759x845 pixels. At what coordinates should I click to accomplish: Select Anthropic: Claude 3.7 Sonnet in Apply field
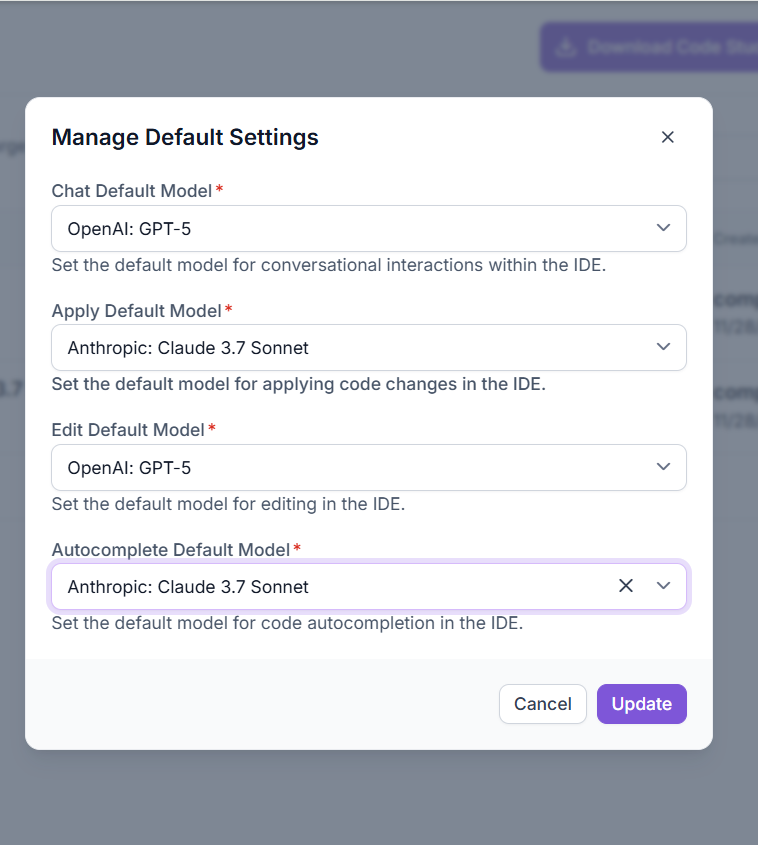point(300,347)
